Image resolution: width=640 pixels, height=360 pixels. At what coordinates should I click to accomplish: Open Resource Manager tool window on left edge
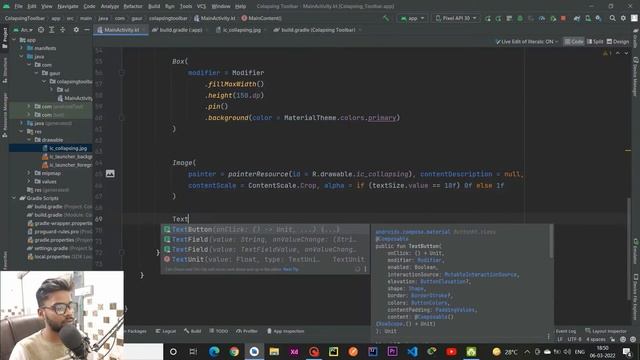coord(5,114)
